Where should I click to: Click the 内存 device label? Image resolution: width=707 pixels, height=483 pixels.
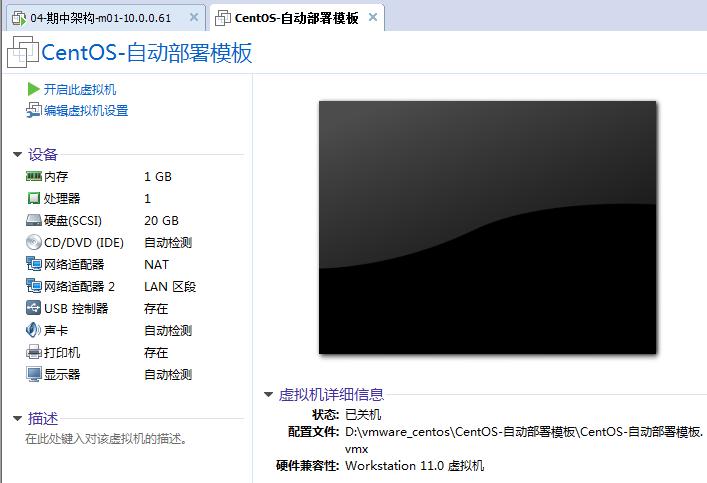coord(56,177)
